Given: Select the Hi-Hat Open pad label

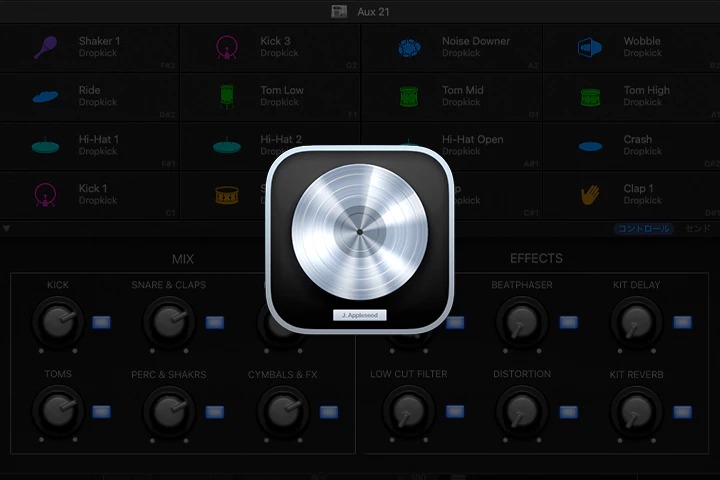Looking at the screenshot, I should [472, 139].
